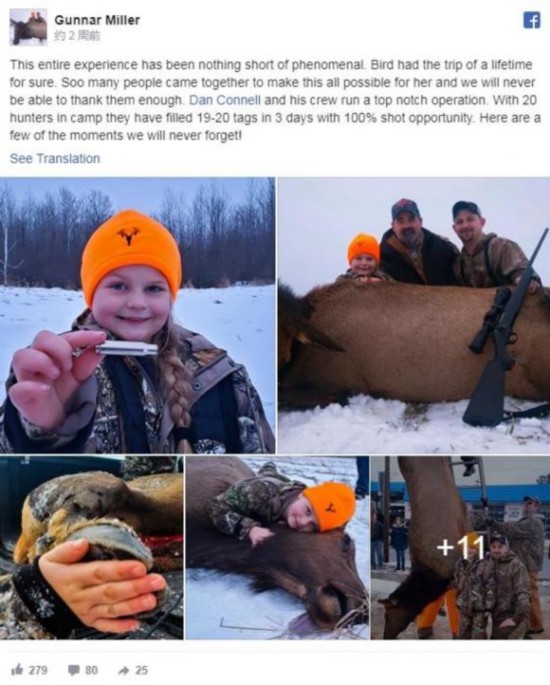Click the post text starting 'This entire experience'

click(x=275, y=100)
